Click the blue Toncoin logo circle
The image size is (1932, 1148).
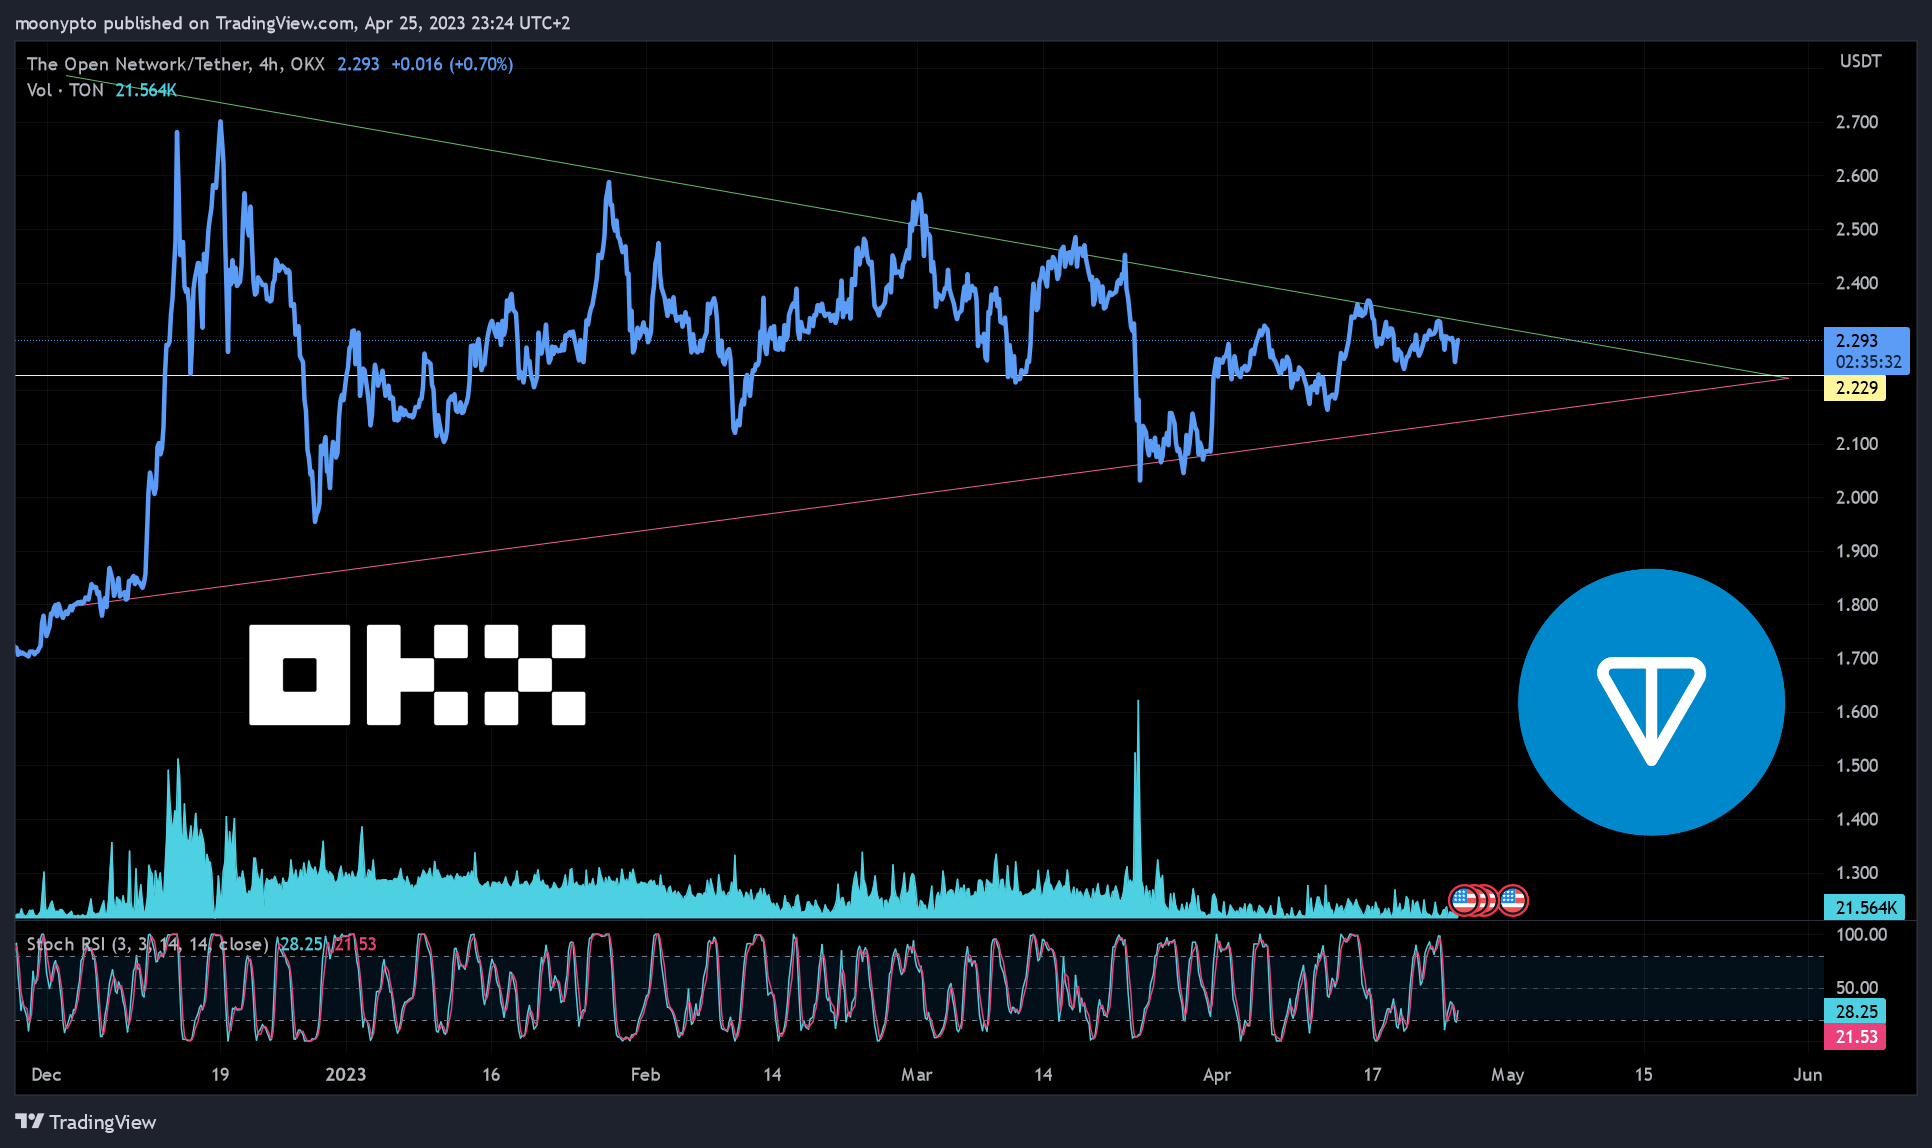pos(1651,702)
